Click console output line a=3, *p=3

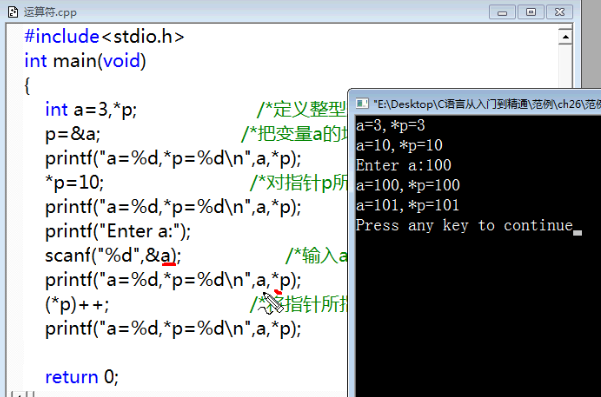click(391, 125)
